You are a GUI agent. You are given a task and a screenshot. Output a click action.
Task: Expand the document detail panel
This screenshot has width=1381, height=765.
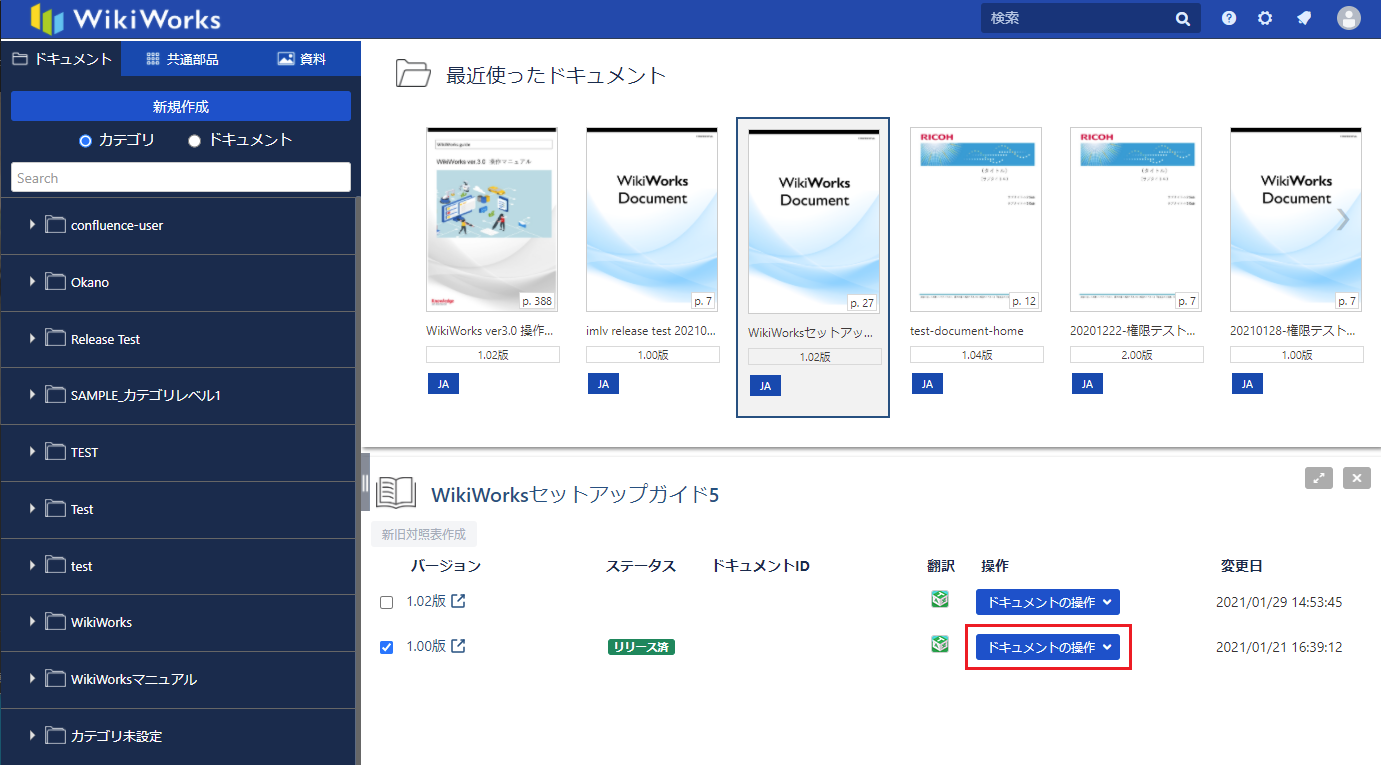[1319, 478]
